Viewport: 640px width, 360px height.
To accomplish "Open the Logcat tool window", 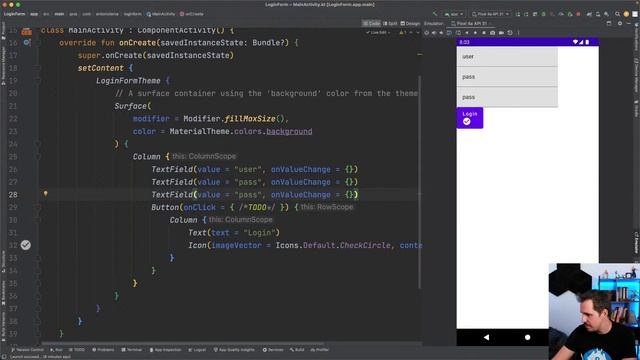I will [x=197, y=350].
